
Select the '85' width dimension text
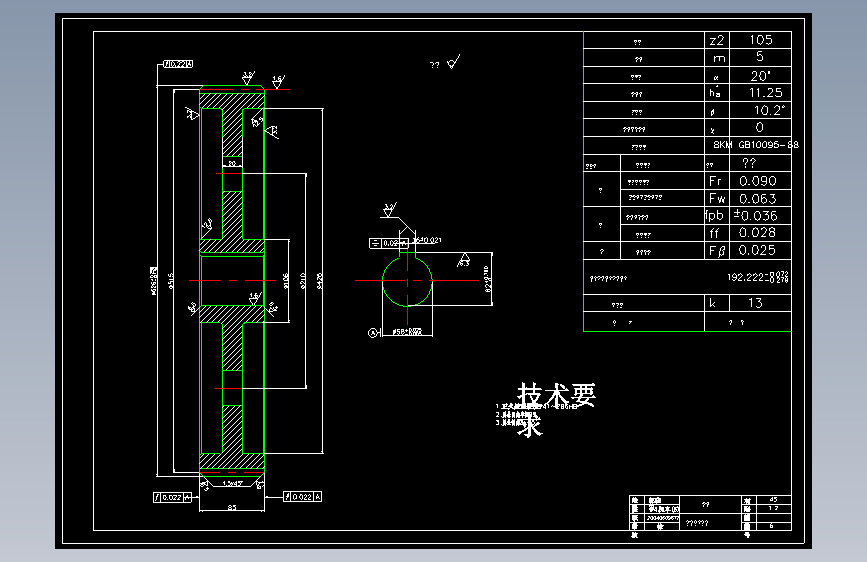(x=232, y=507)
